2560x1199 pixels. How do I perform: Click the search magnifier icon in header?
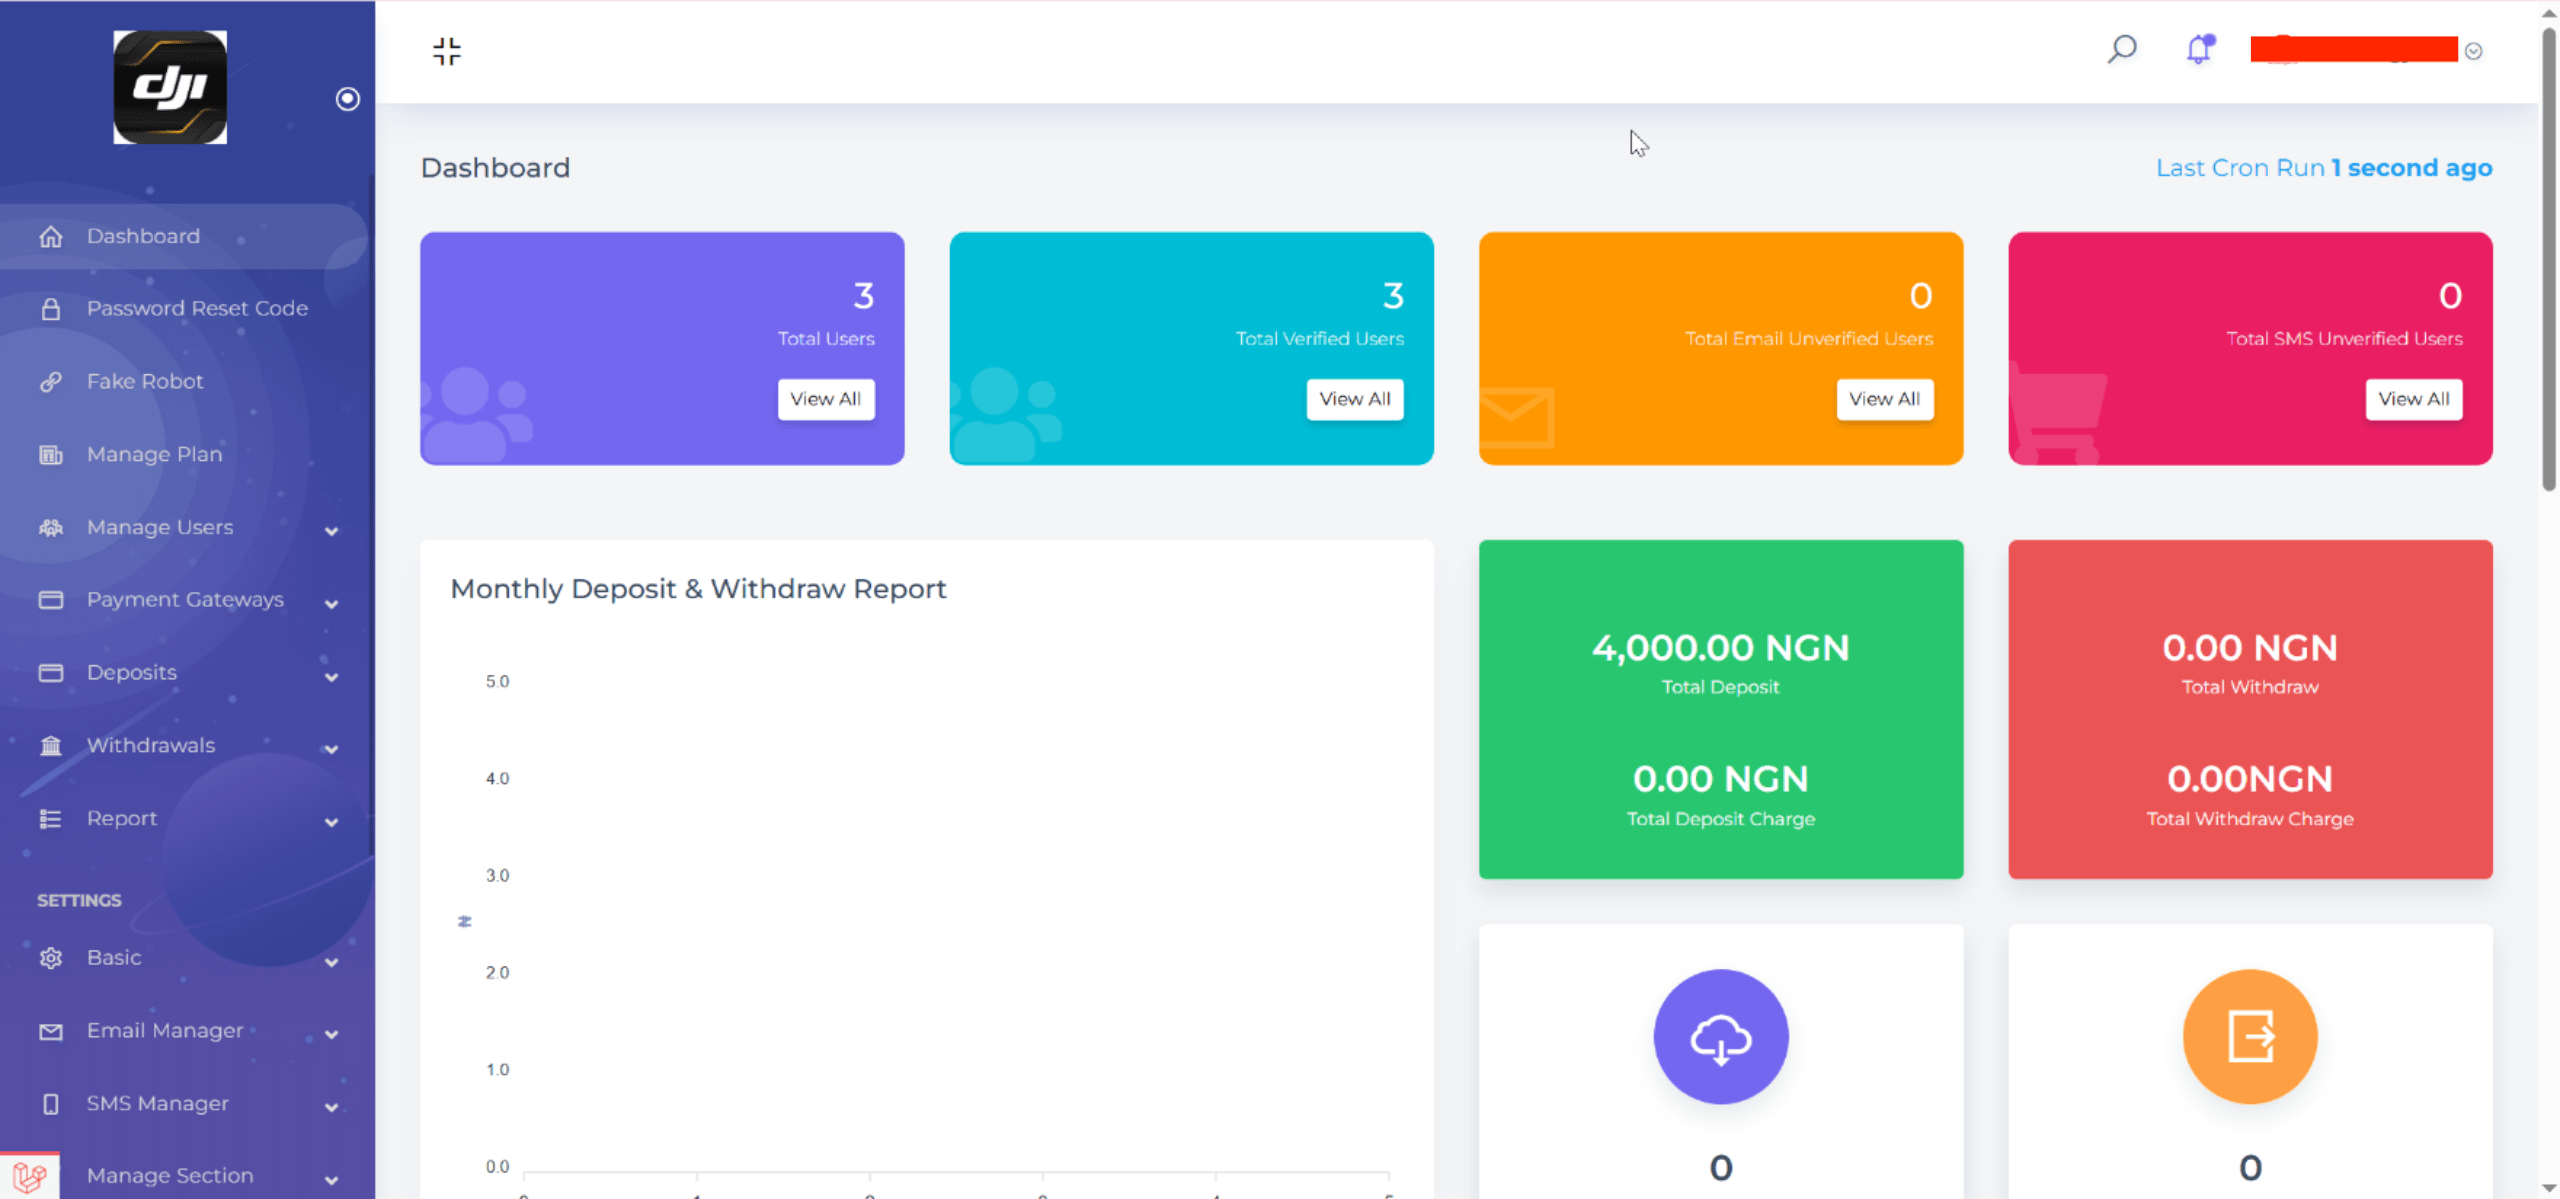pos(2121,49)
